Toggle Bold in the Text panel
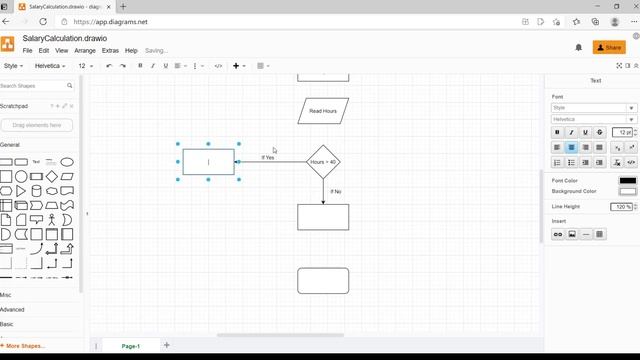The image size is (640, 360). pos(557,132)
